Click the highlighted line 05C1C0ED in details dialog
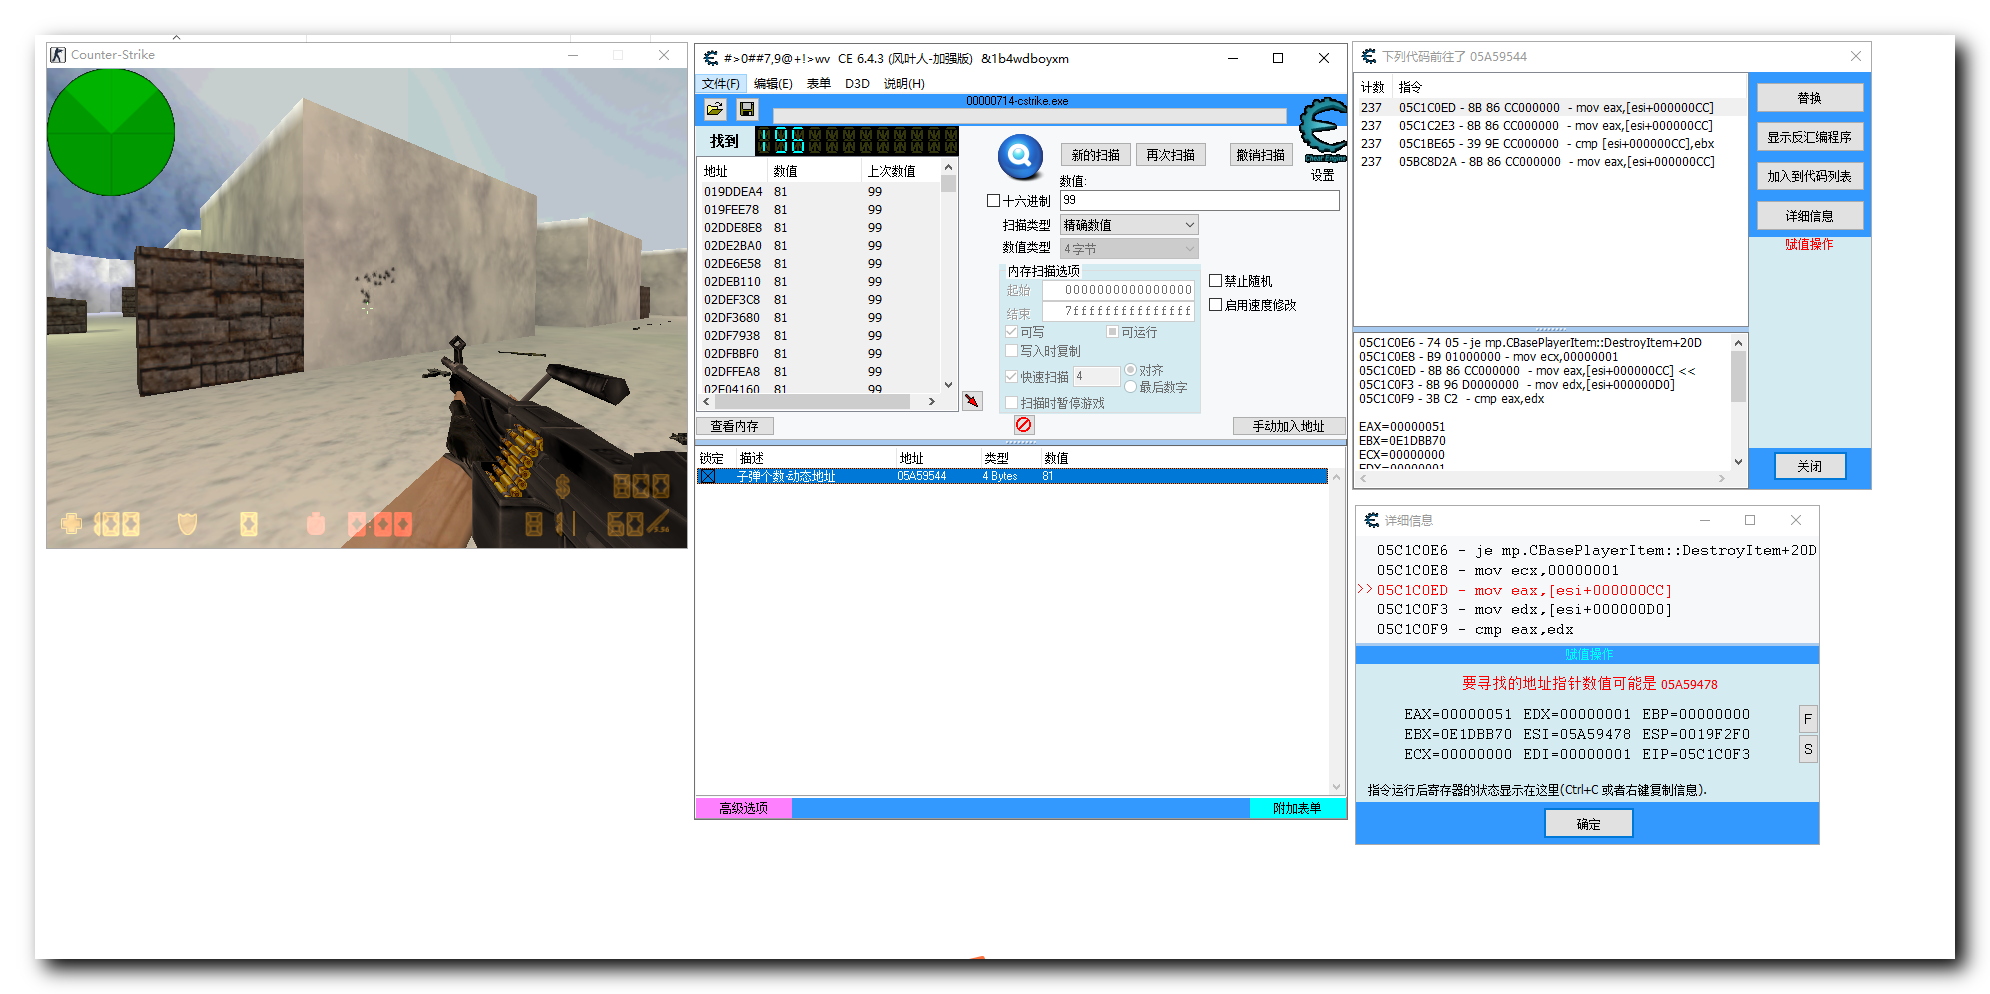 coord(1524,591)
